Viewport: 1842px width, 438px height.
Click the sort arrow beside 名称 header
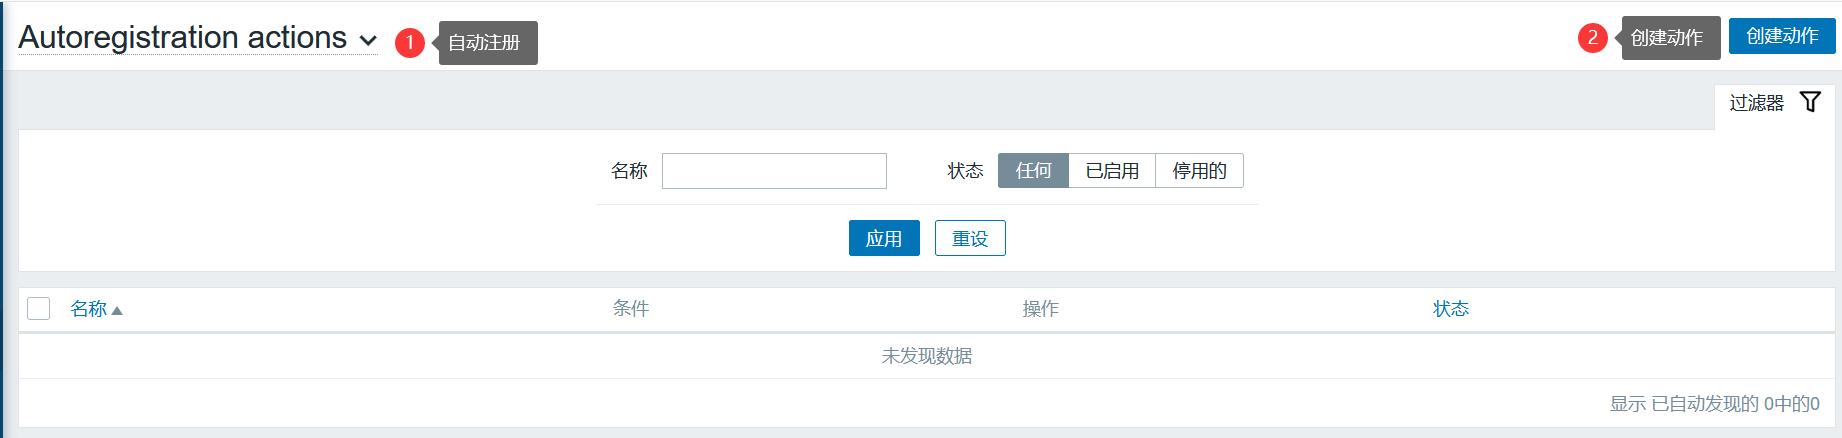(x=117, y=311)
